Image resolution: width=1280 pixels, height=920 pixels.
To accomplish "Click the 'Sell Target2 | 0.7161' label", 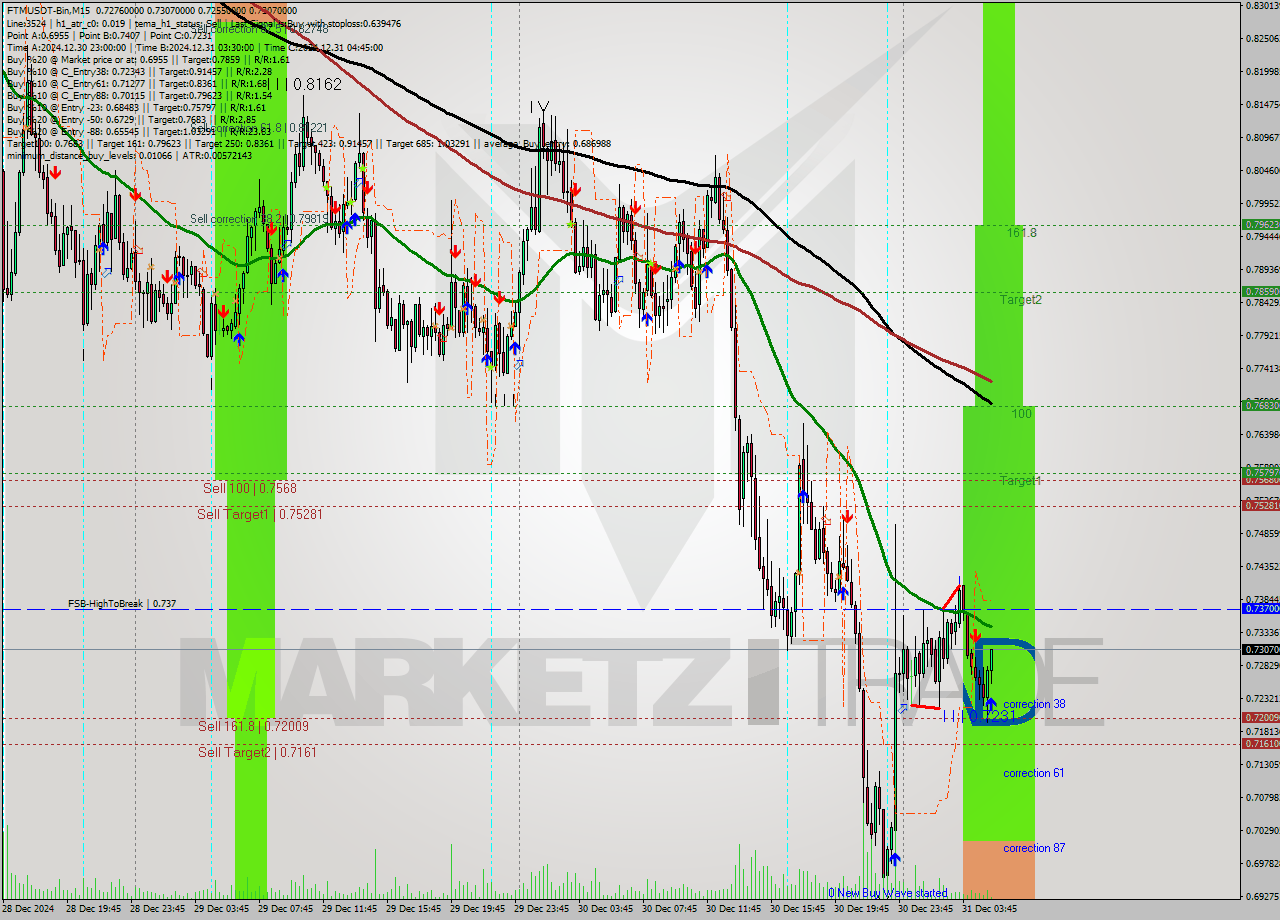I will (x=257, y=752).
